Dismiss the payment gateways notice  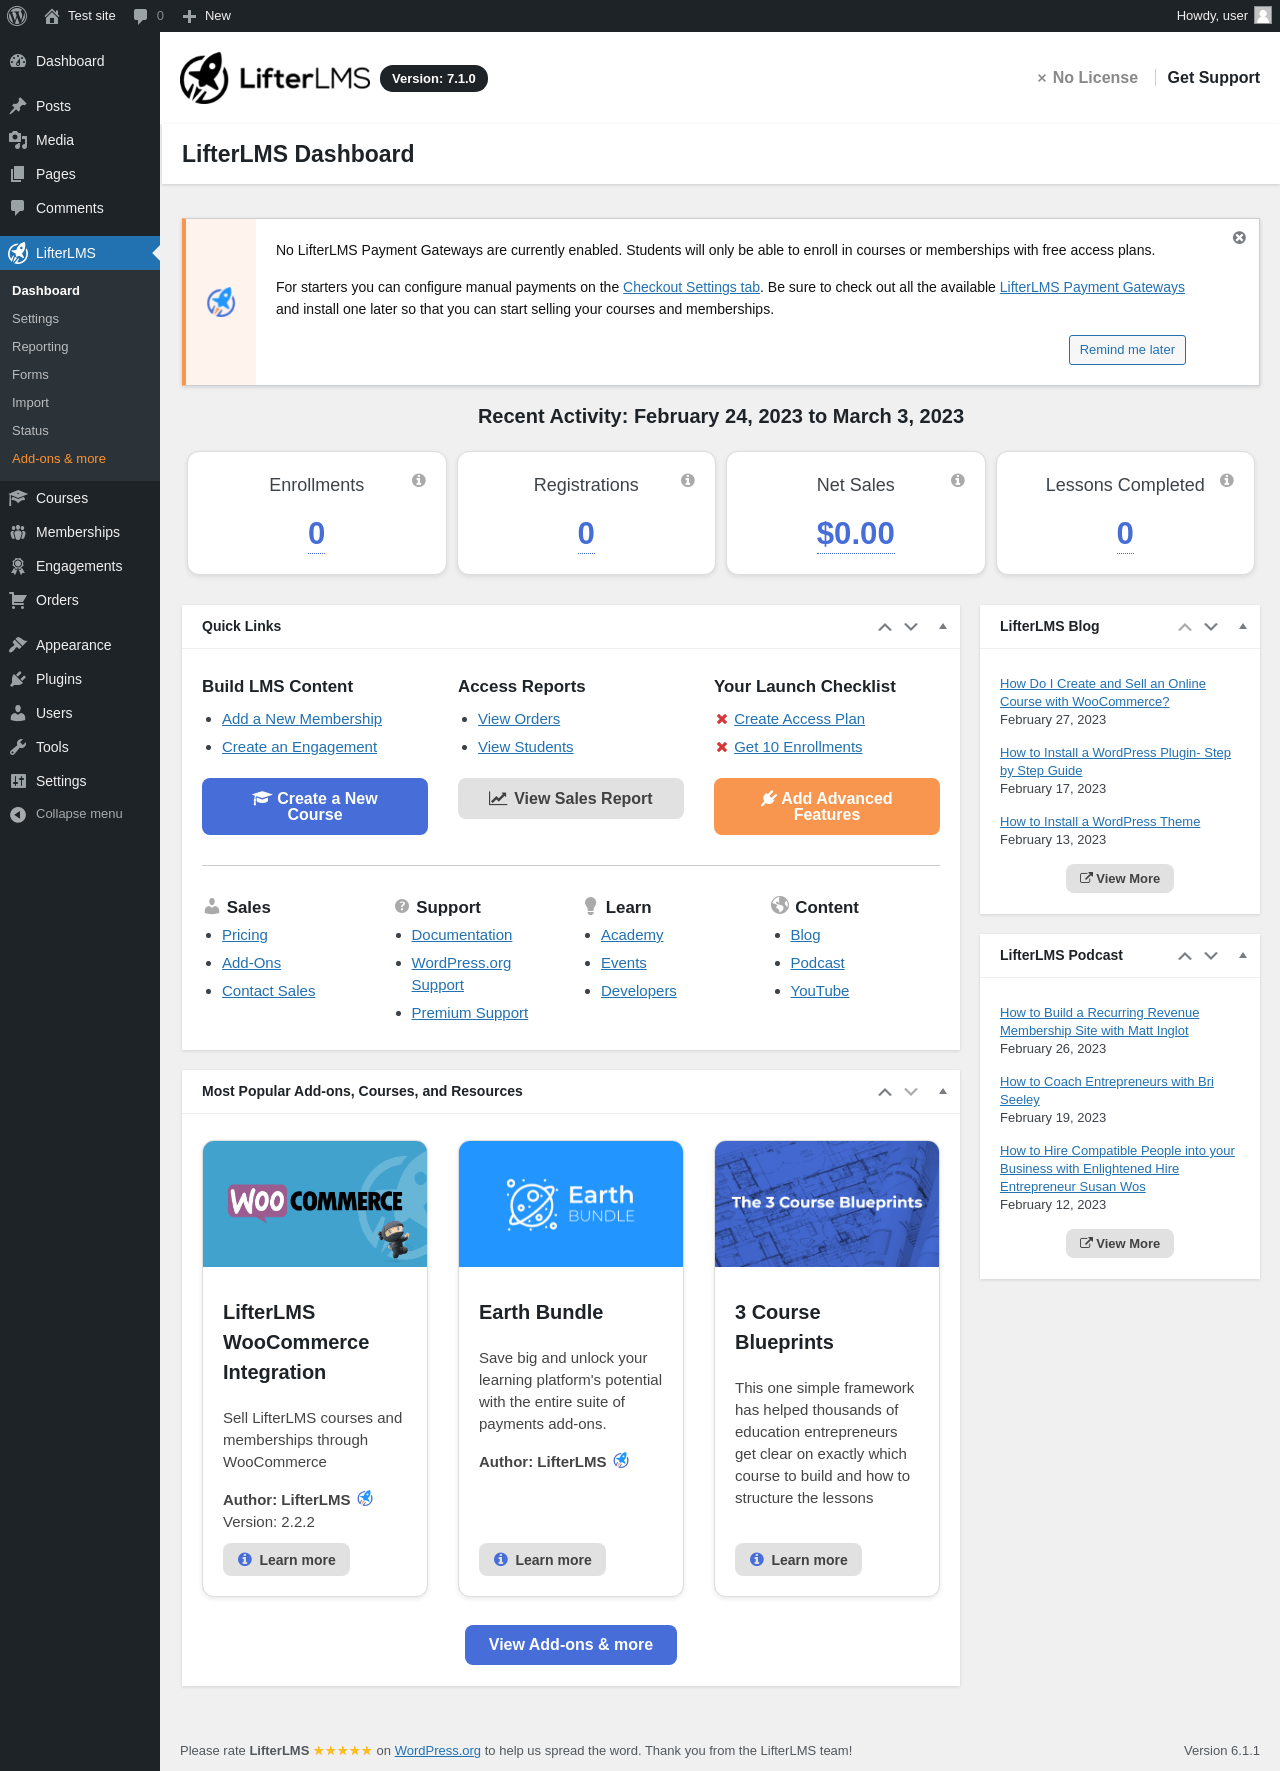[1239, 238]
